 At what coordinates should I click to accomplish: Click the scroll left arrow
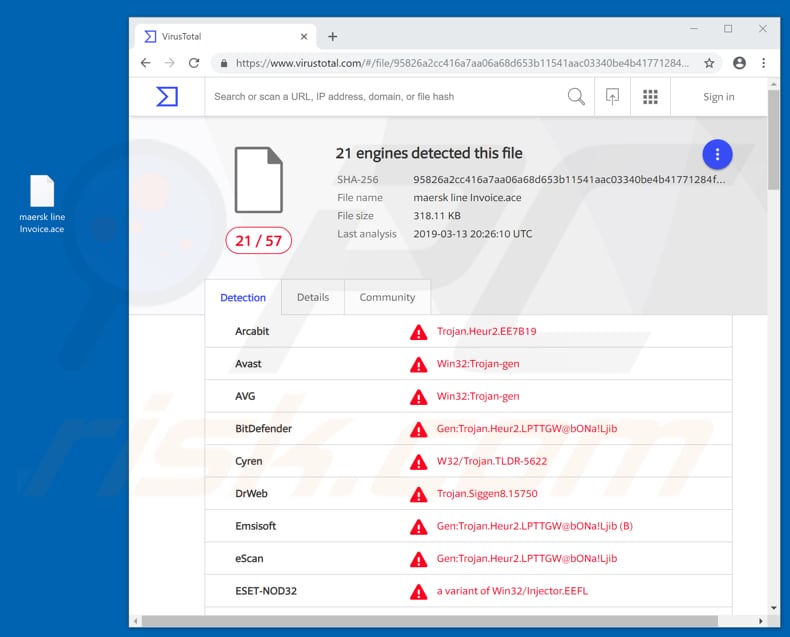pos(135,621)
